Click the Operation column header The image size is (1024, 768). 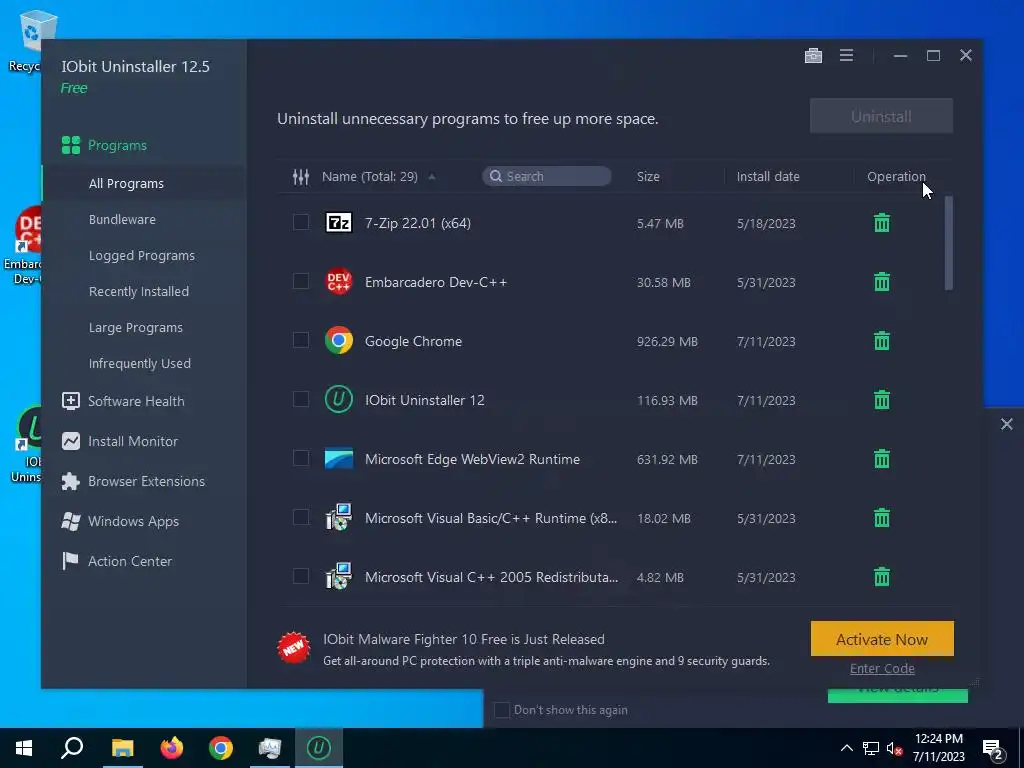[x=896, y=176]
